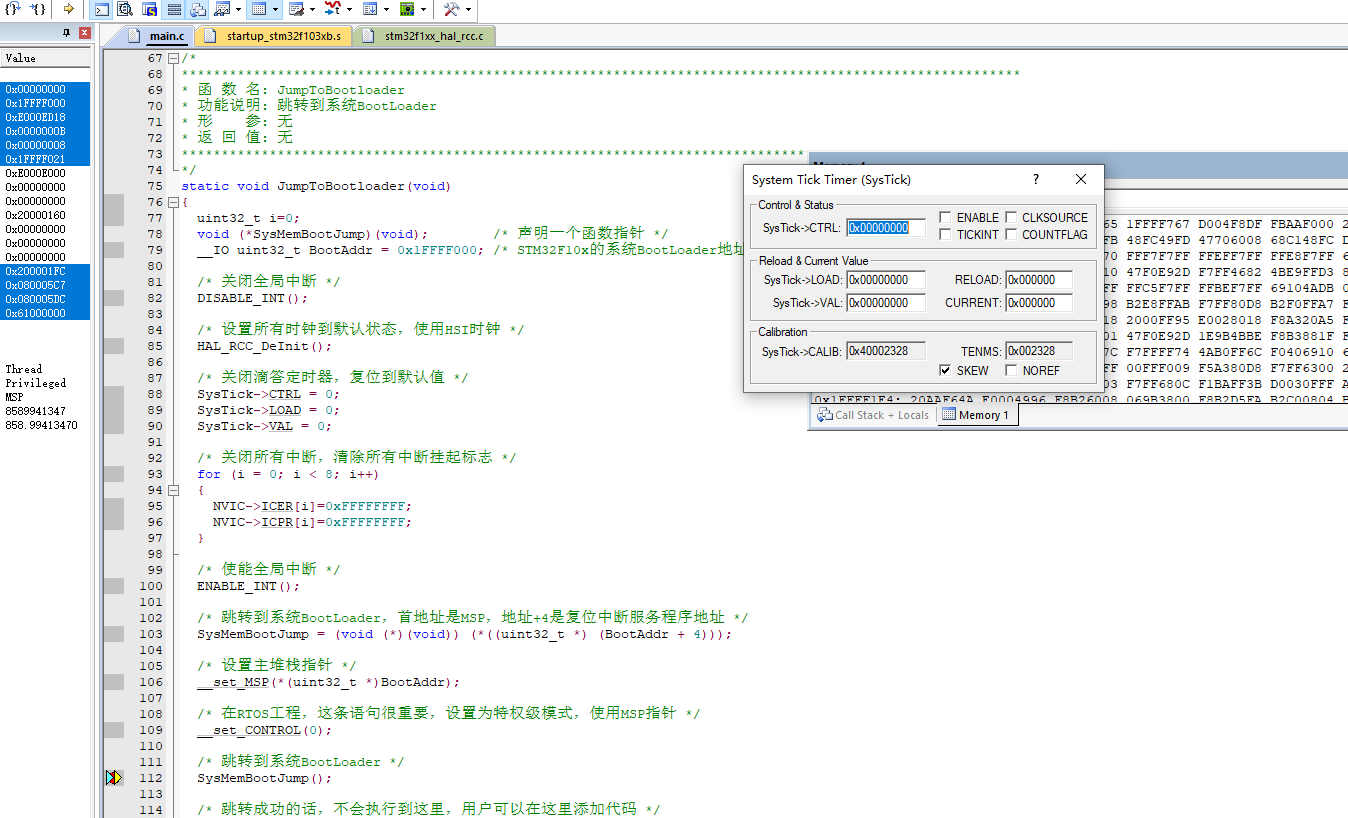
Task: Click the Step Over debug icon
Action: coord(13,9)
